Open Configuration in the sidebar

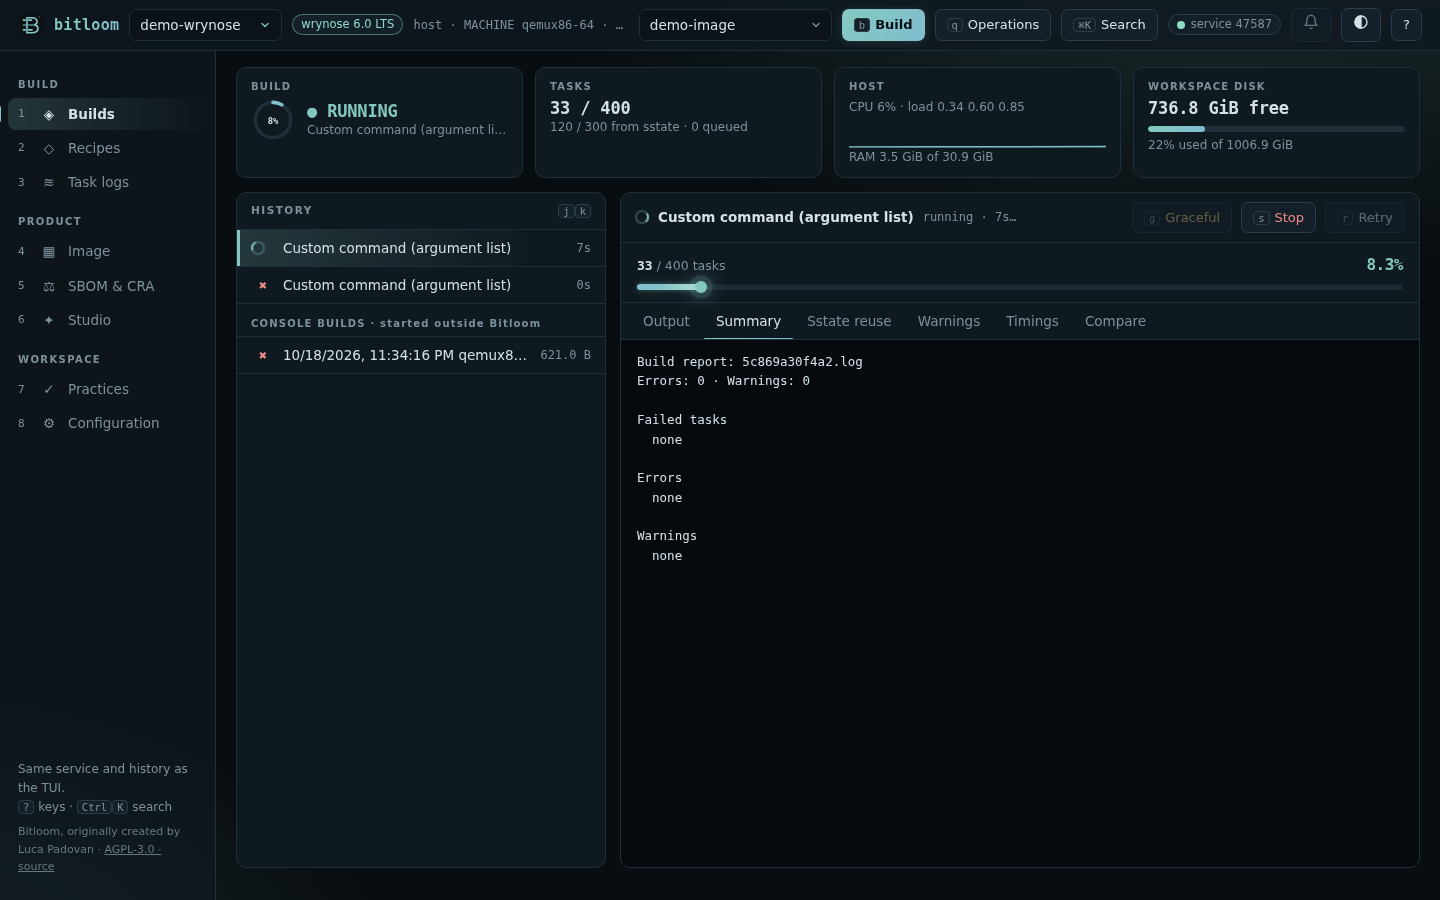click(x=108, y=423)
